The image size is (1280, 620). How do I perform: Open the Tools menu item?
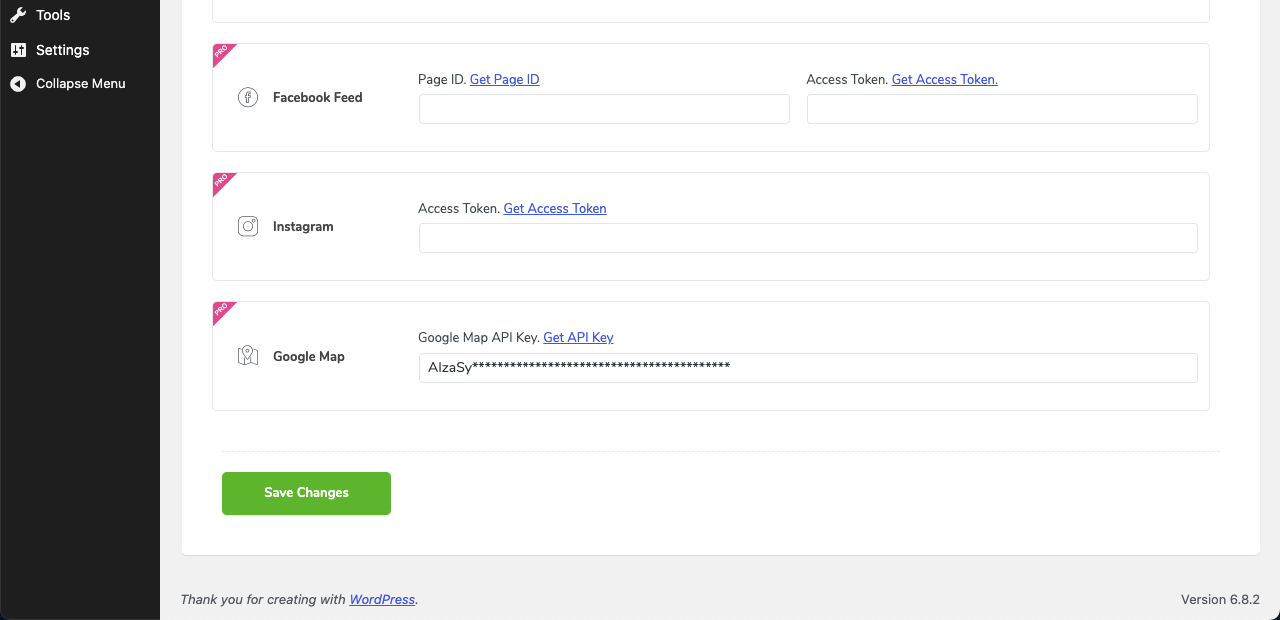point(80,15)
